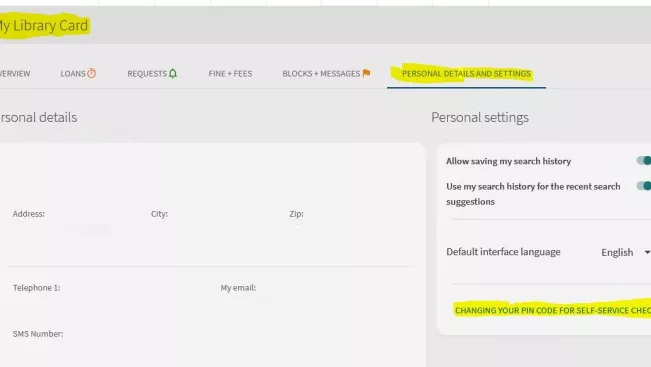Click the My email: label
This screenshot has height=367, width=651.
(x=238, y=288)
